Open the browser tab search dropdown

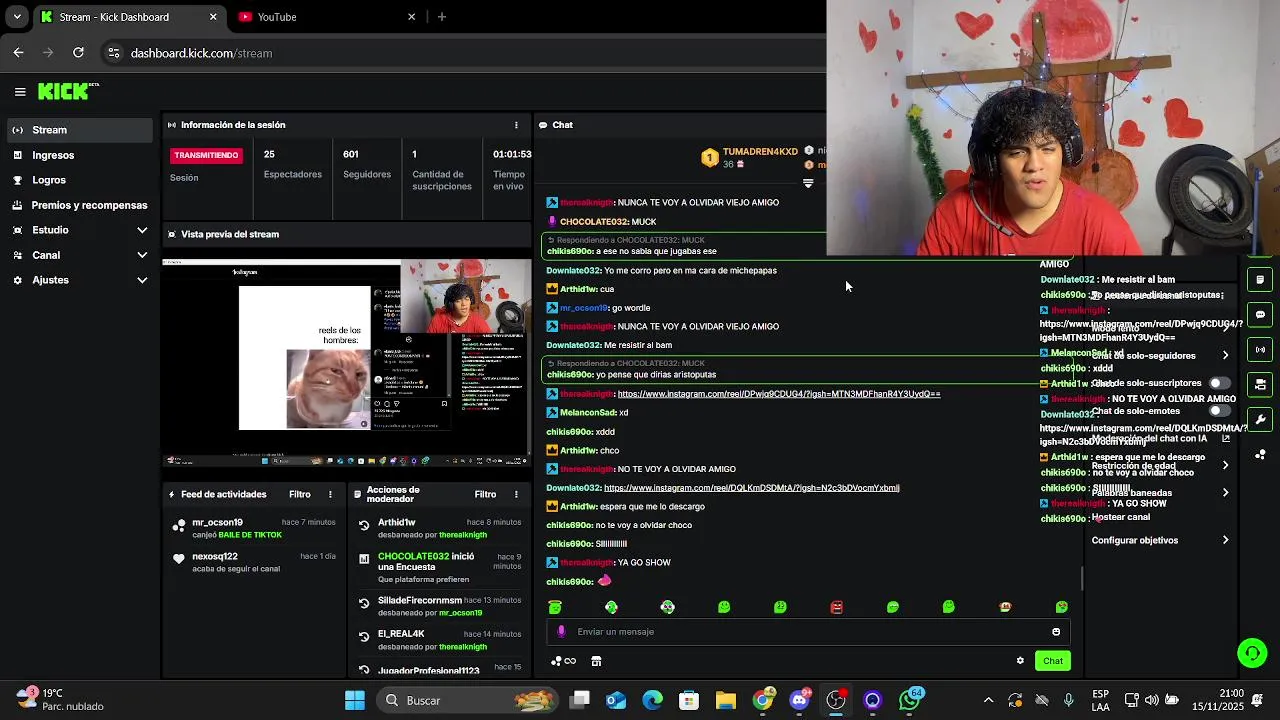16,17
